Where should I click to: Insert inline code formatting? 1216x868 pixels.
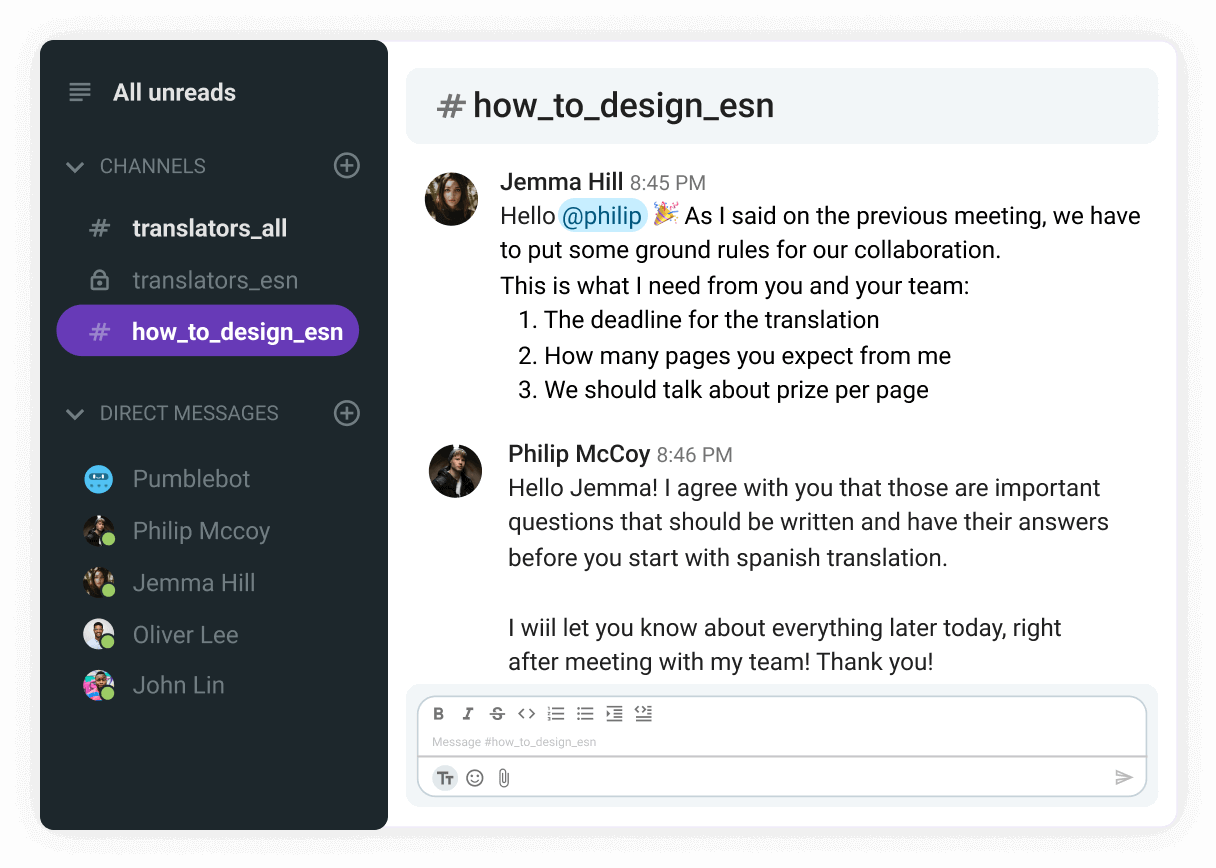coord(526,714)
